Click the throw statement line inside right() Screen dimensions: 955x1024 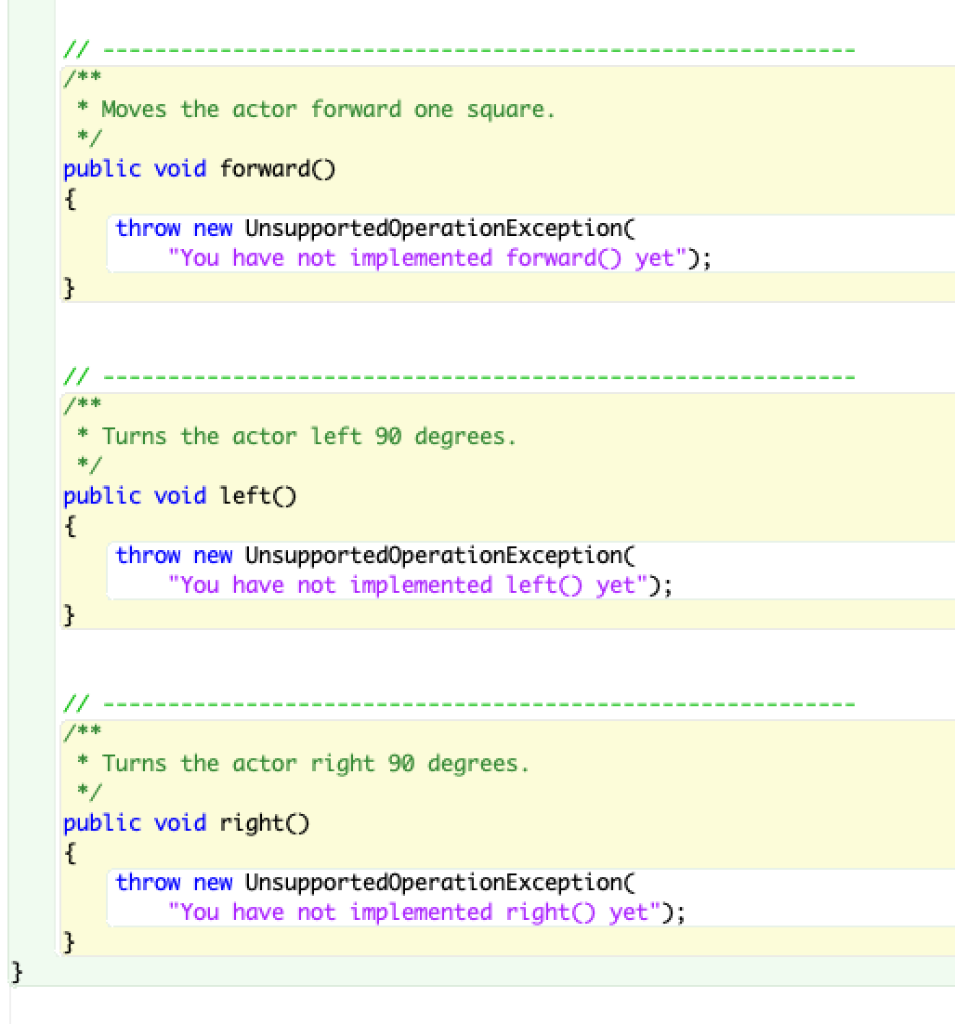click(x=375, y=883)
